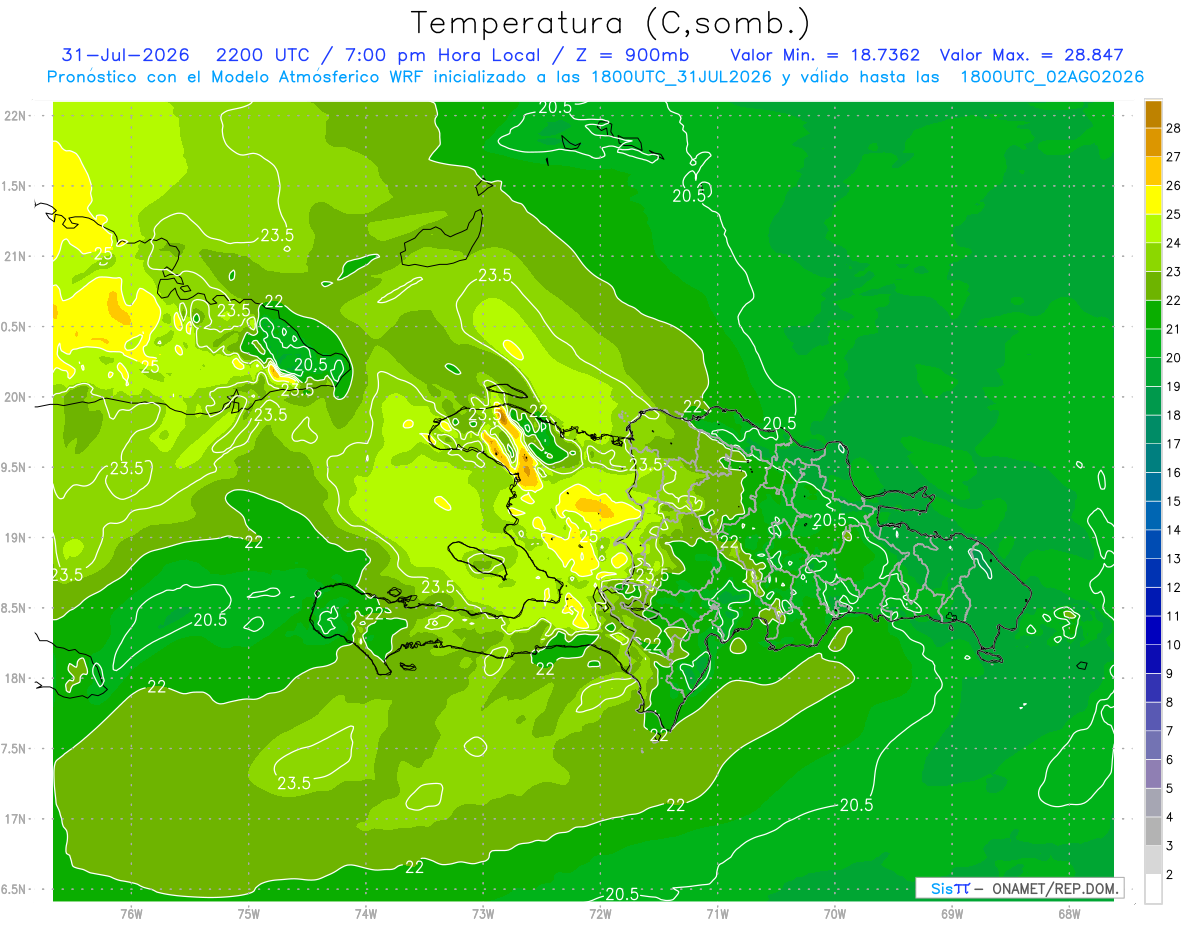The height and width of the screenshot is (927, 1200).
Task: Click the legend value "19"
Action: point(1174,386)
